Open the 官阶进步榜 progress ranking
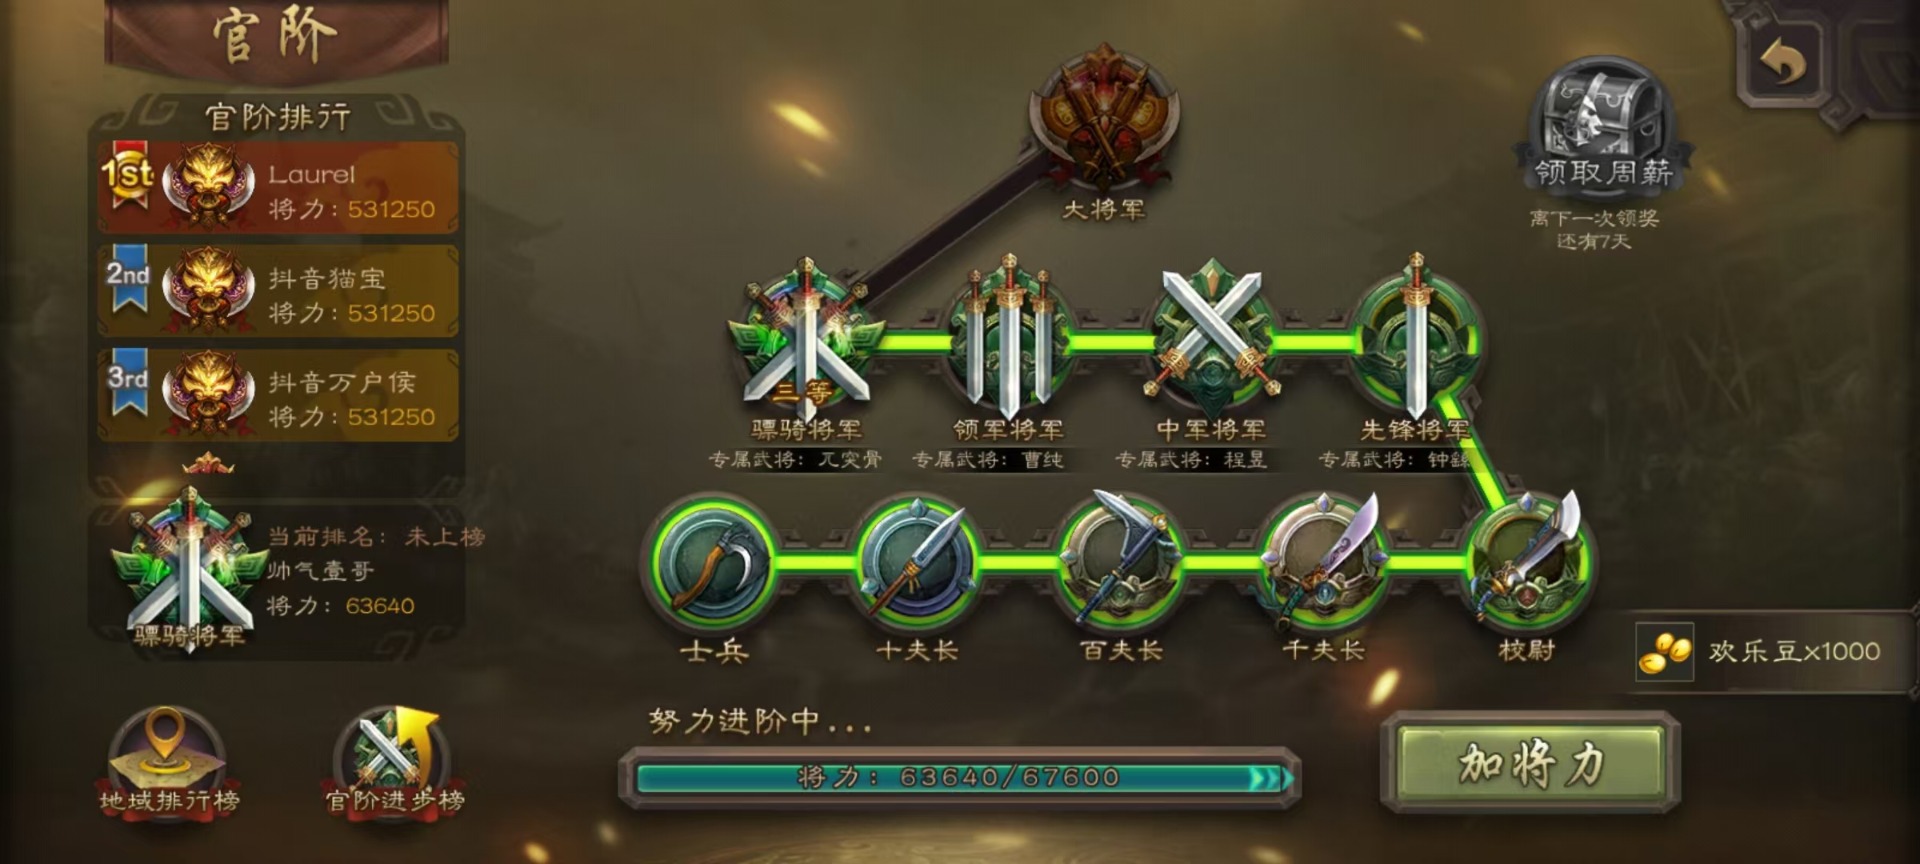Image resolution: width=1920 pixels, height=864 pixels. click(394, 762)
